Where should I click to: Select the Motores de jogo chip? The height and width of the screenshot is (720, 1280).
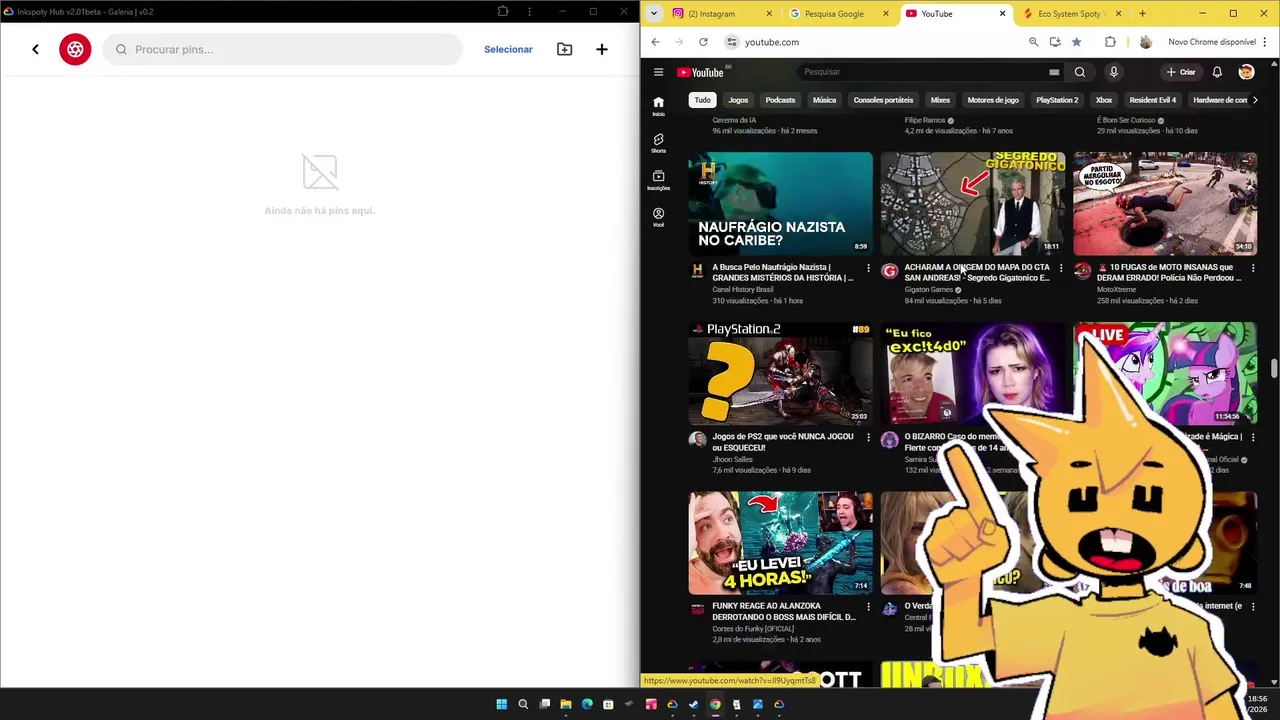coord(993,100)
